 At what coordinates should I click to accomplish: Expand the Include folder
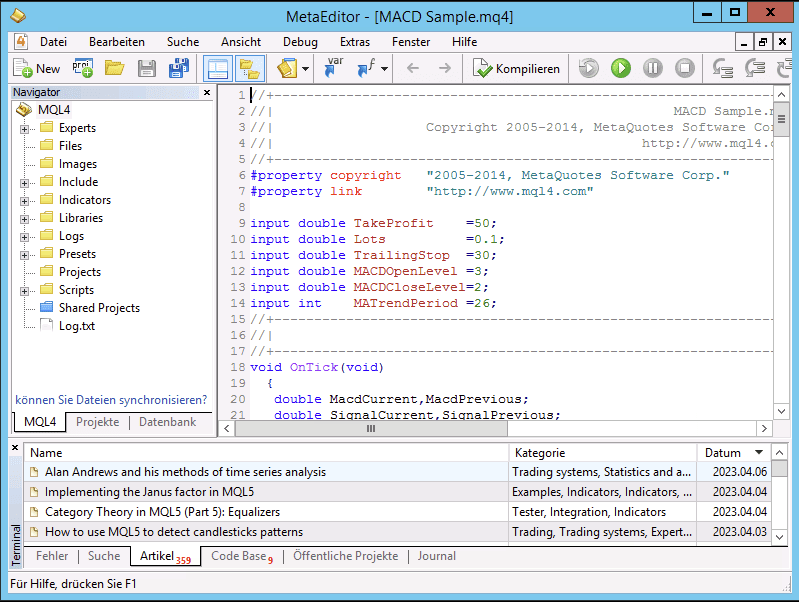pos(24,183)
